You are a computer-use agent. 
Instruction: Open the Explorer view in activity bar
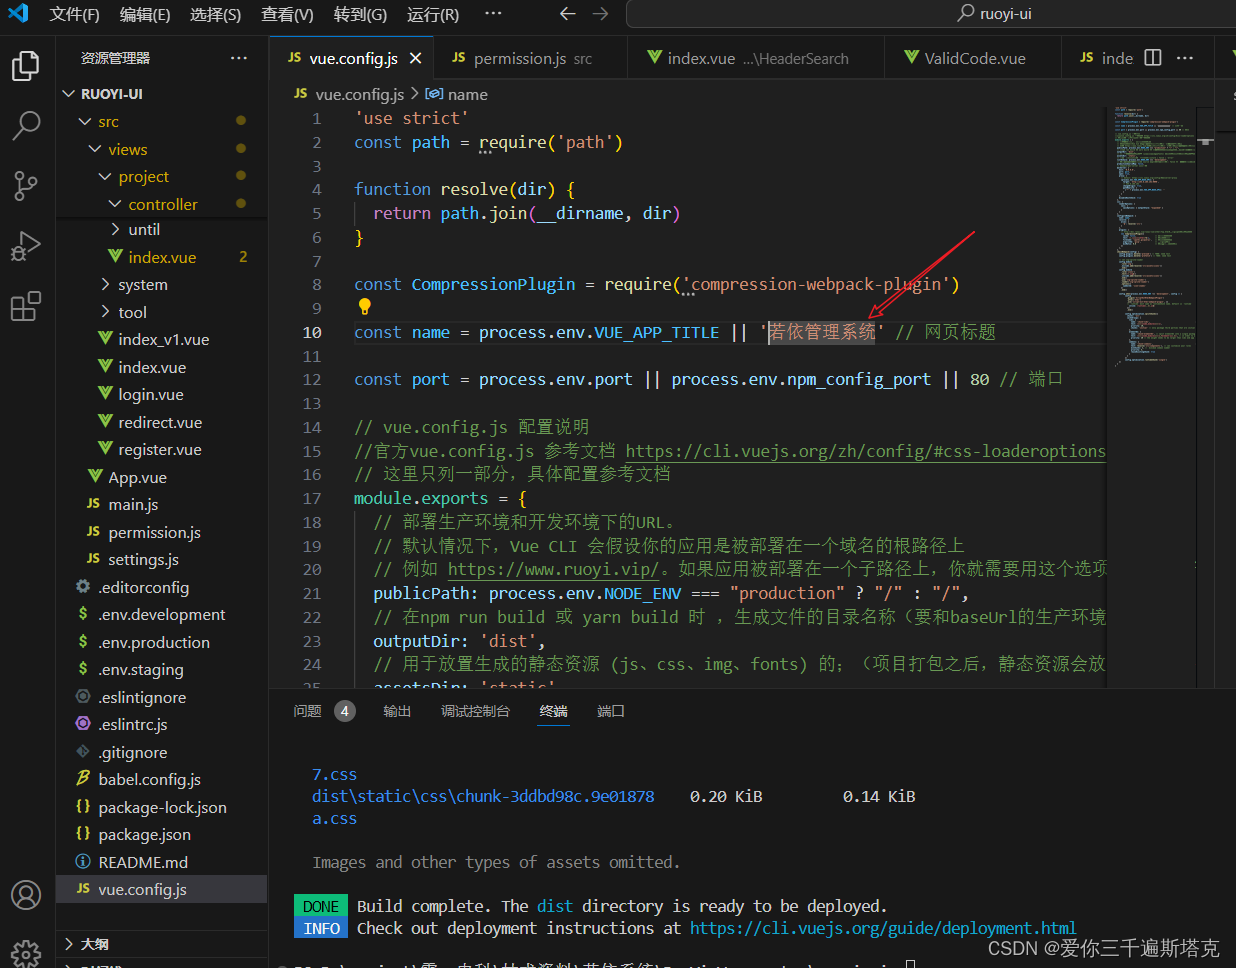click(x=26, y=66)
